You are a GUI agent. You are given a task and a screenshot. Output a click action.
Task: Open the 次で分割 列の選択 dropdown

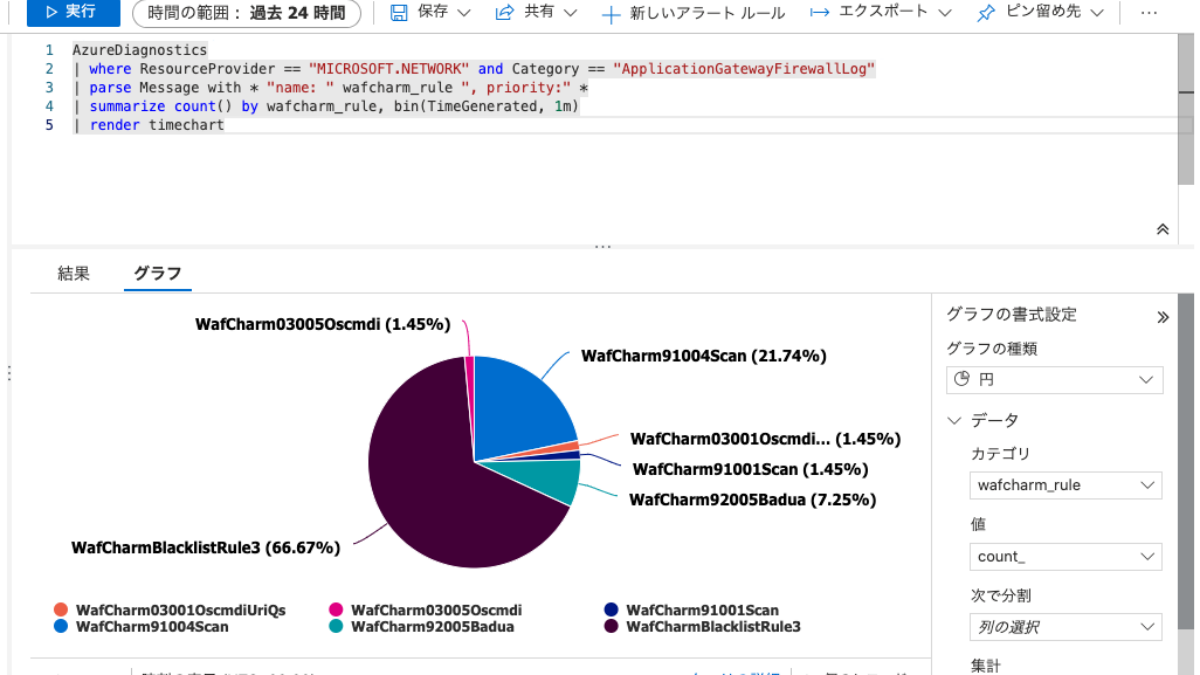pyautogui.click(x=1066, y=627)
